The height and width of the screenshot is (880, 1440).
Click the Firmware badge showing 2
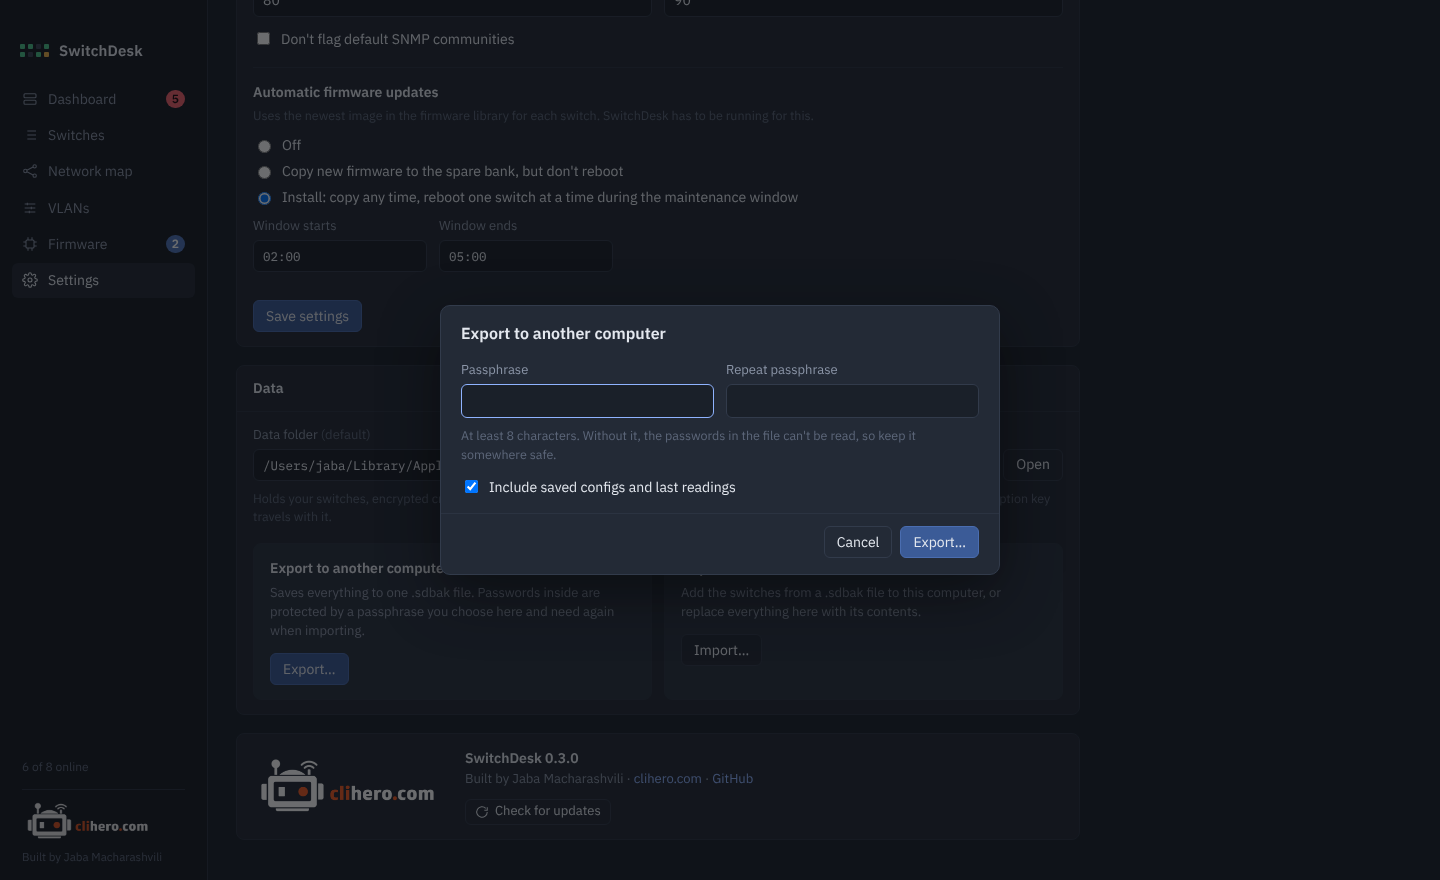[175, 244]
